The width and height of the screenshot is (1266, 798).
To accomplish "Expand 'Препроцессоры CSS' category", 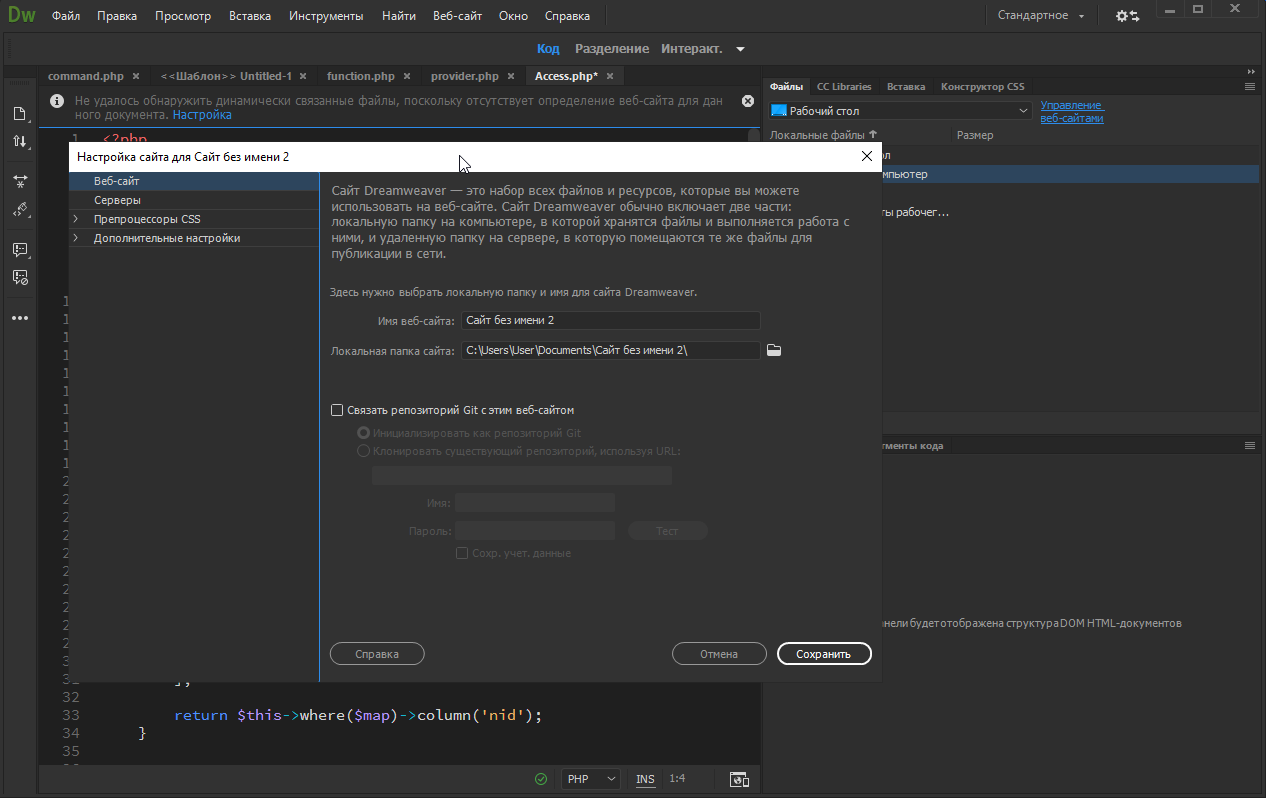I will pos(75,219).
